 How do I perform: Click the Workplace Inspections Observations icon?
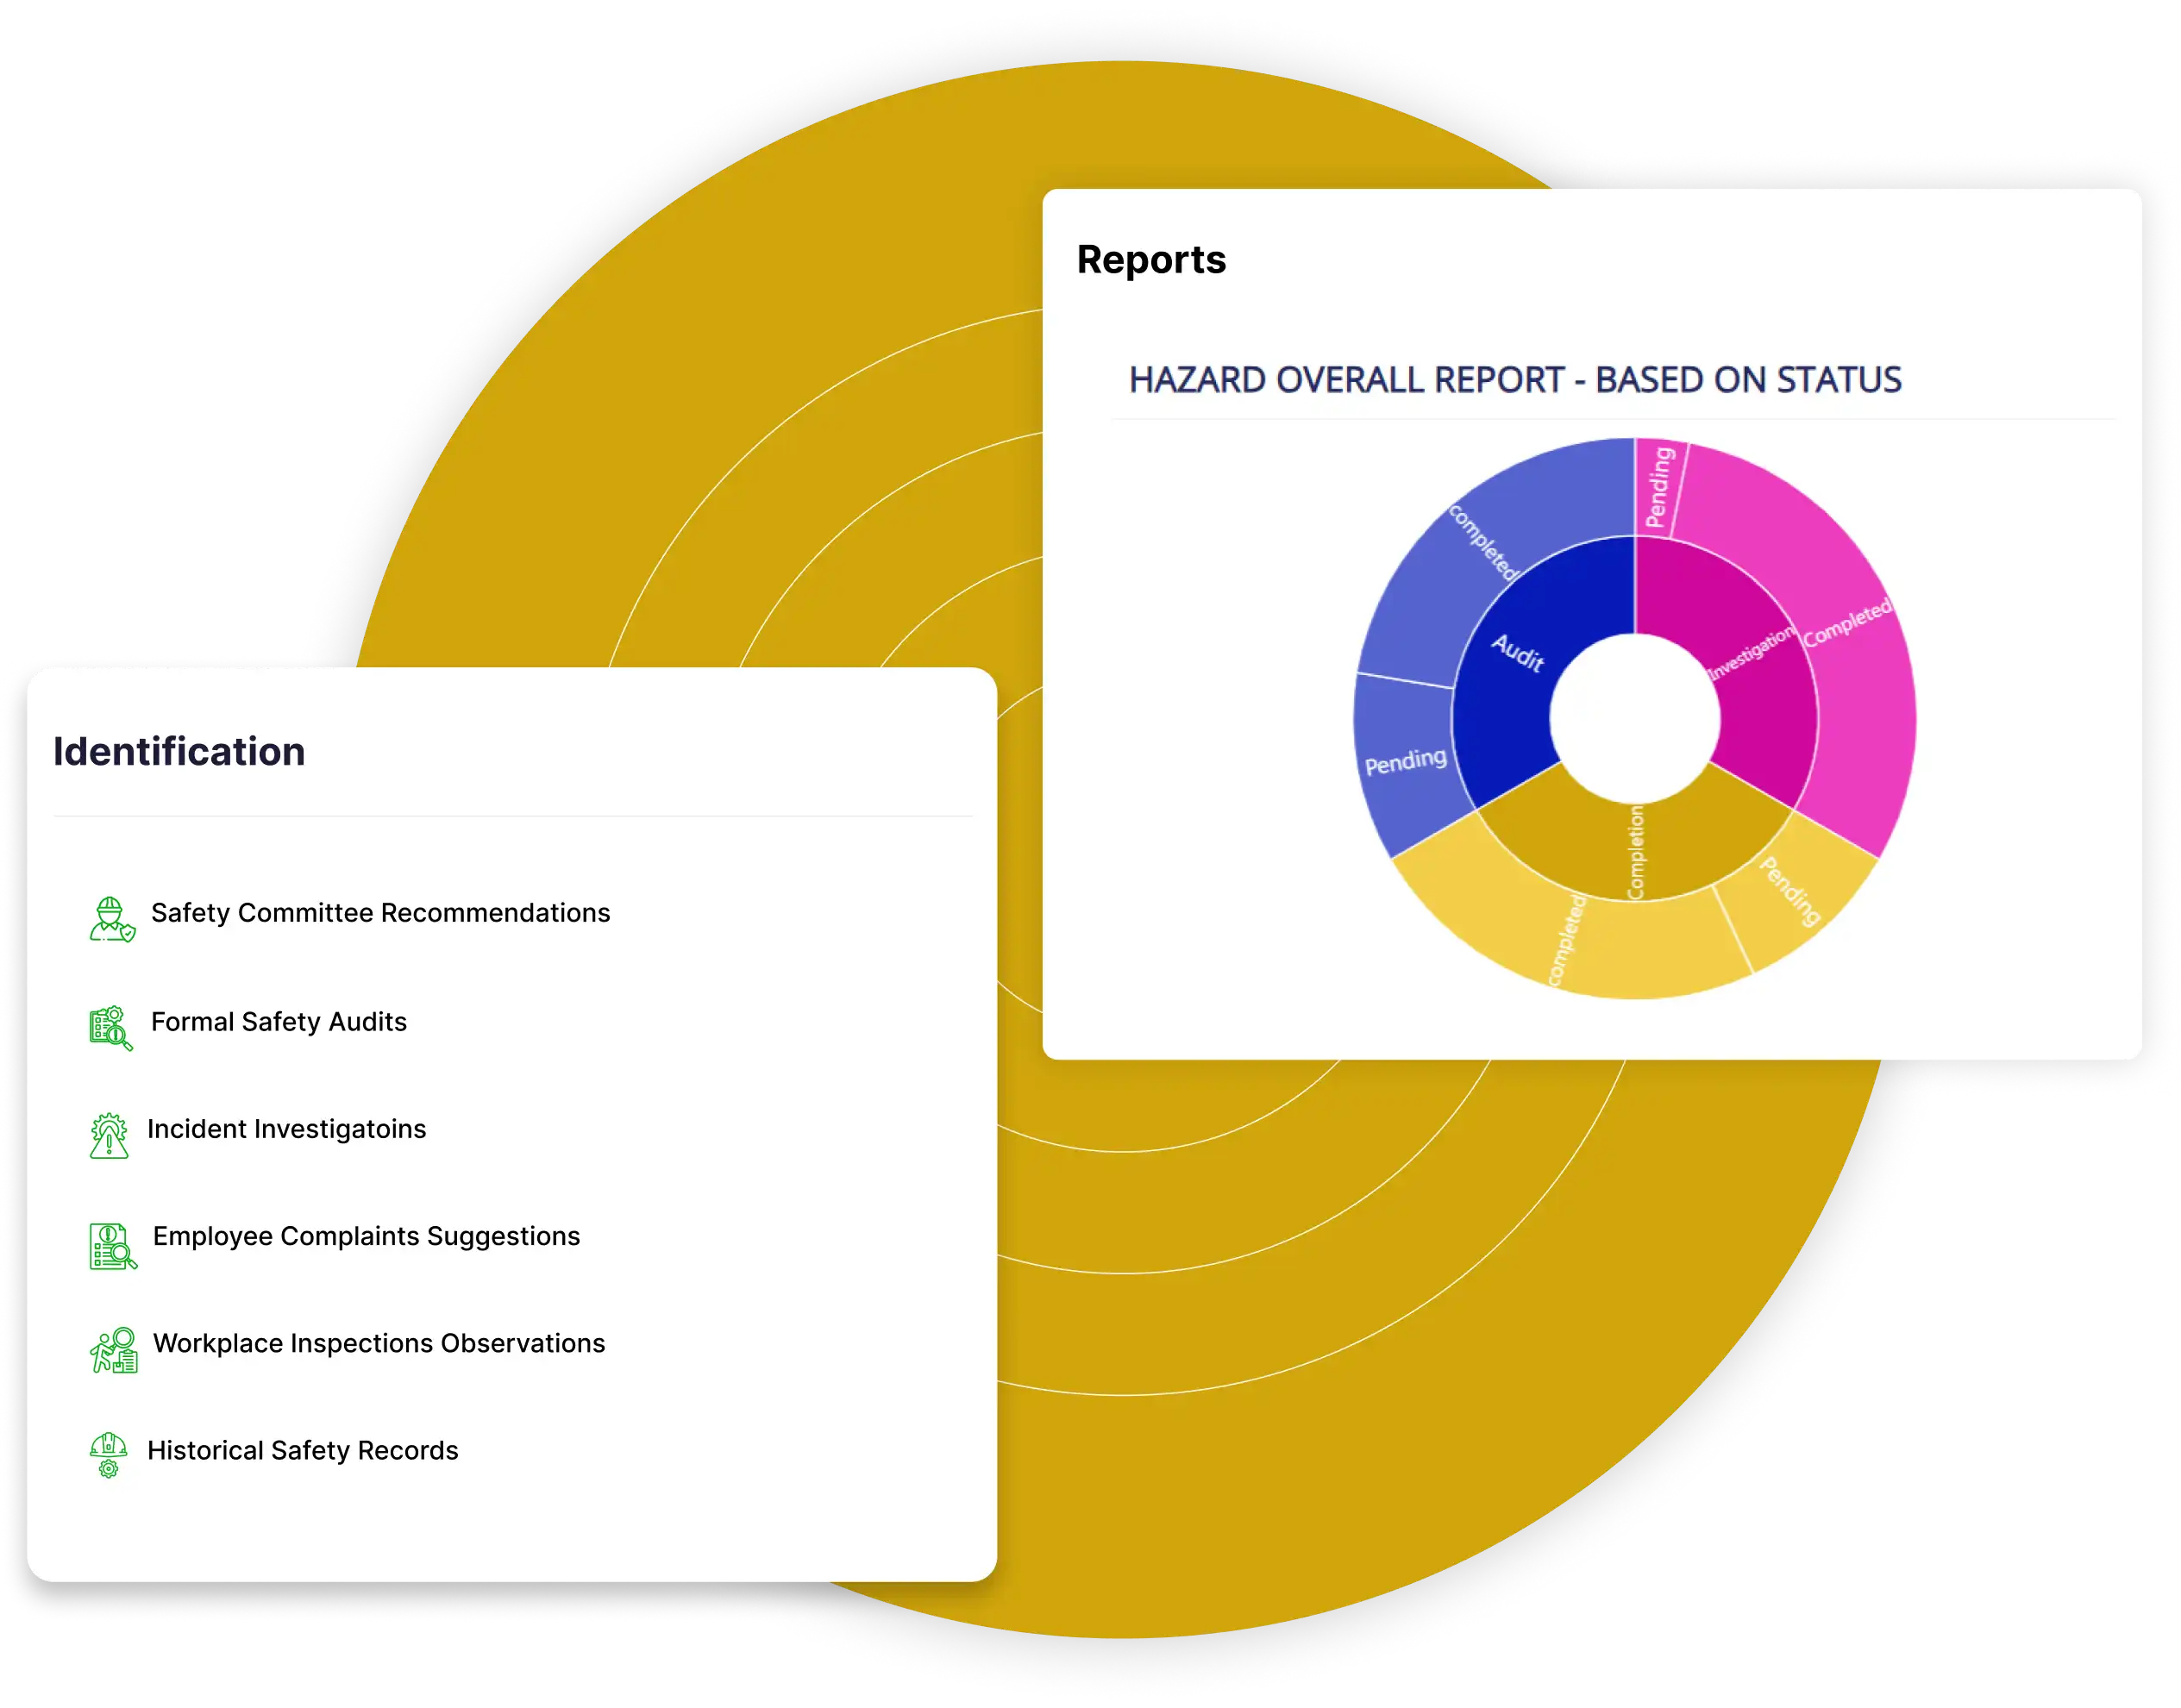(113, 1351)
